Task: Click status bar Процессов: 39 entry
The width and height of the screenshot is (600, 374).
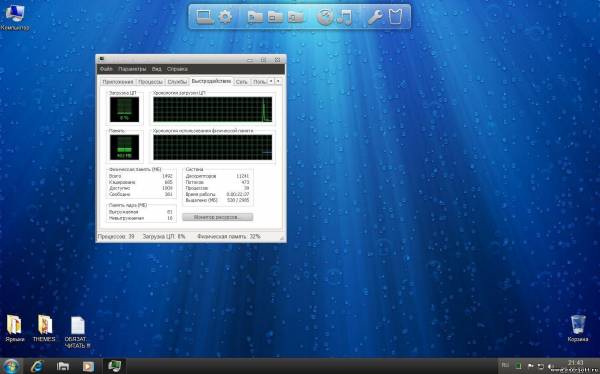Action: (116, 237)
